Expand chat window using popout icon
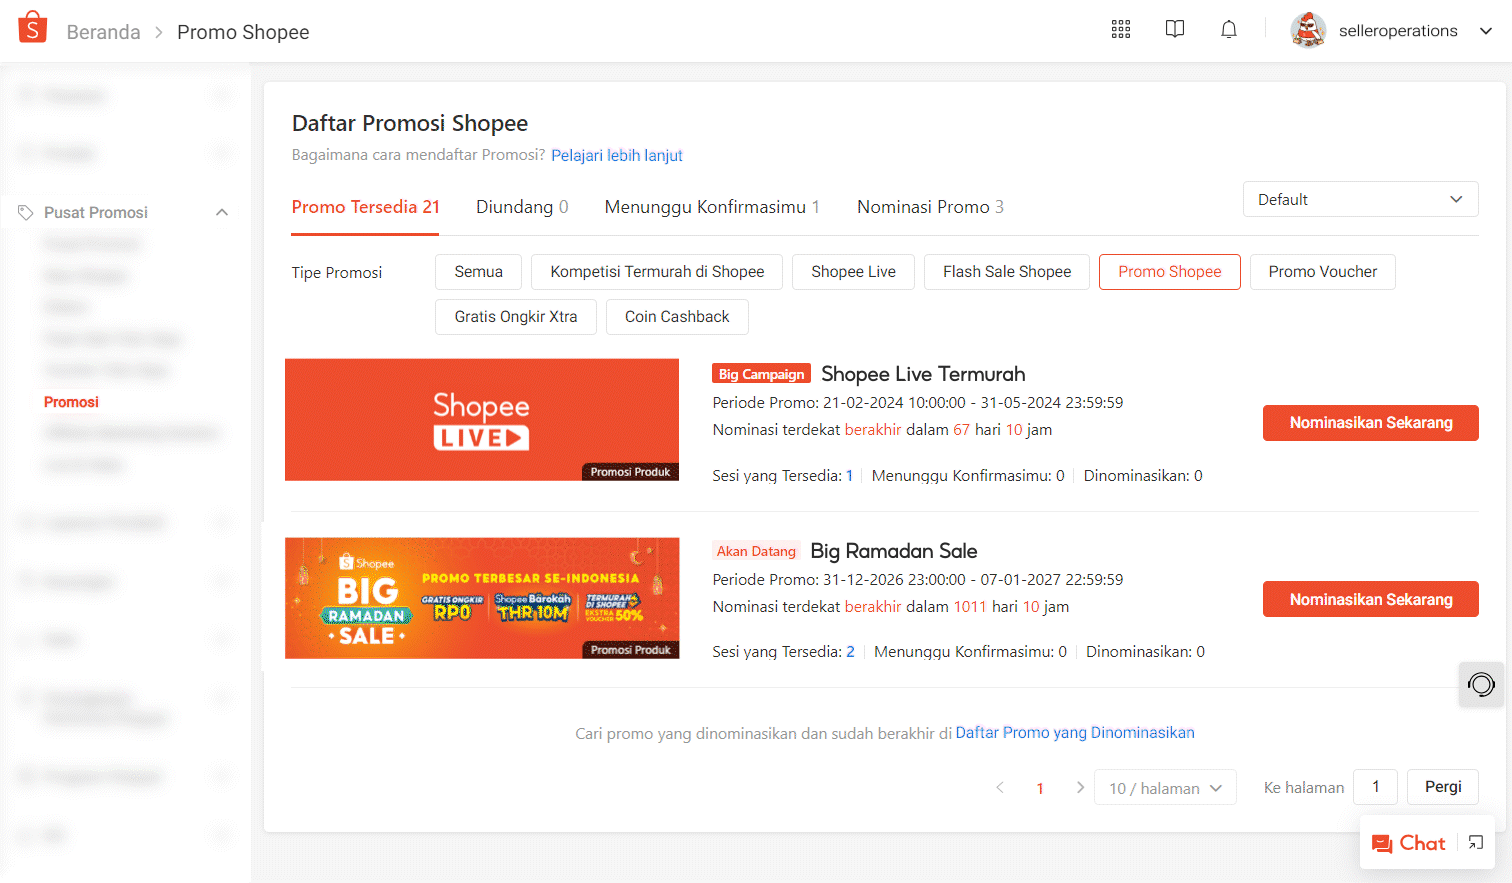Screen dimensions: 1512x883 tap(1476, 843)
